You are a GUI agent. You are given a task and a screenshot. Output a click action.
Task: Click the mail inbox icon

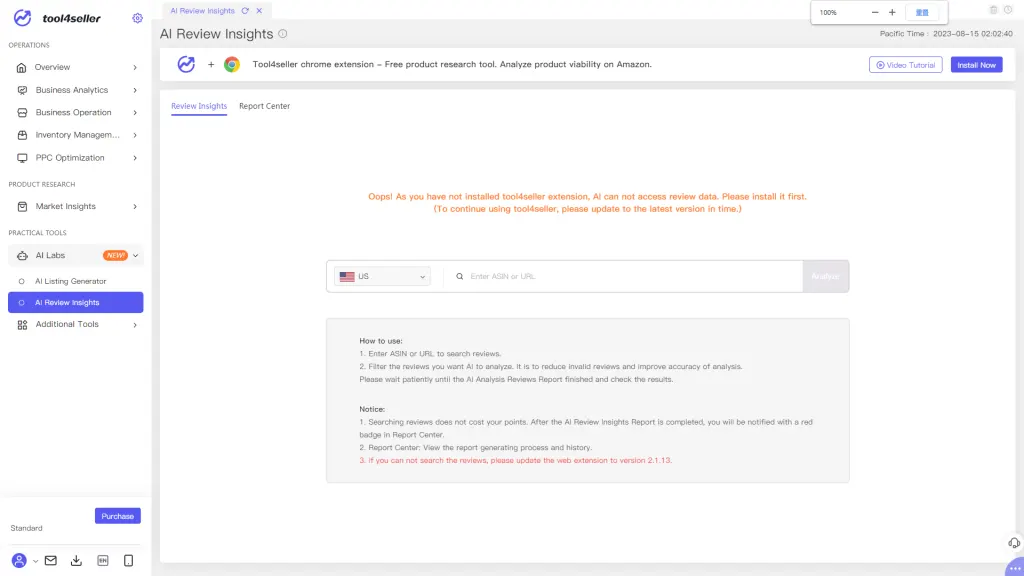click(x=51, y=561)
